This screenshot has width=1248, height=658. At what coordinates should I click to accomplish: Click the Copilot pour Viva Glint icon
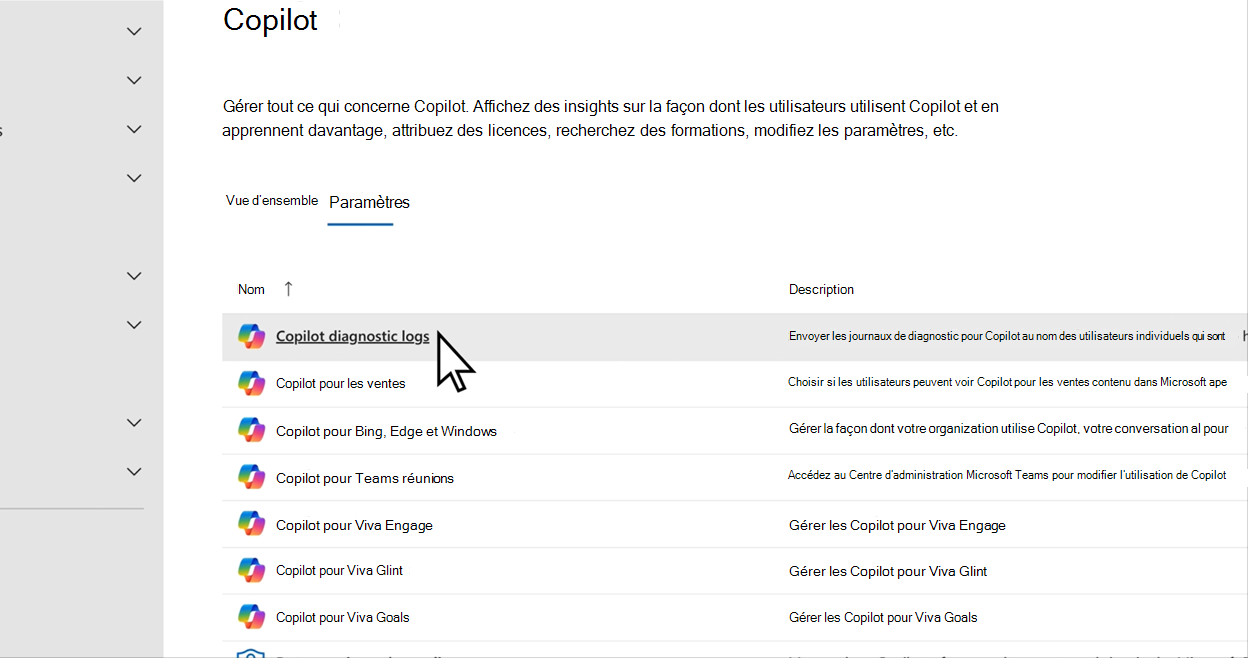251,570
